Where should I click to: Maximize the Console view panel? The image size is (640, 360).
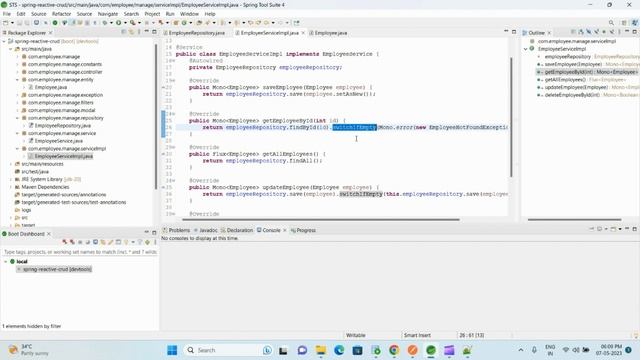[635, 229]
